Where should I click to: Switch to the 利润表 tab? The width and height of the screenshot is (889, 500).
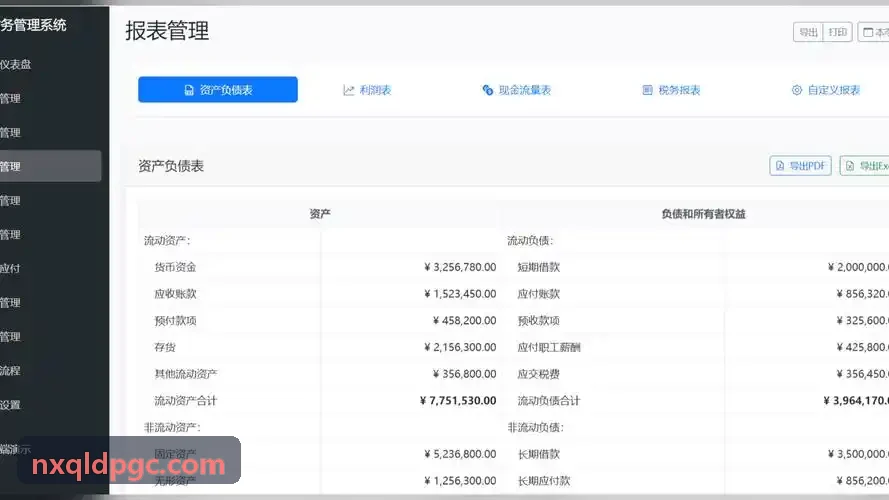(367, 90)
